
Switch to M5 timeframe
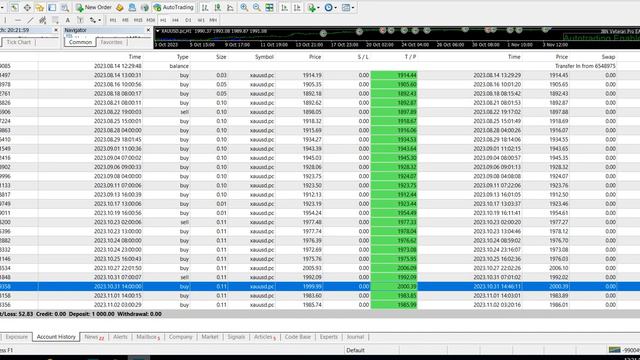click(125, 20)
